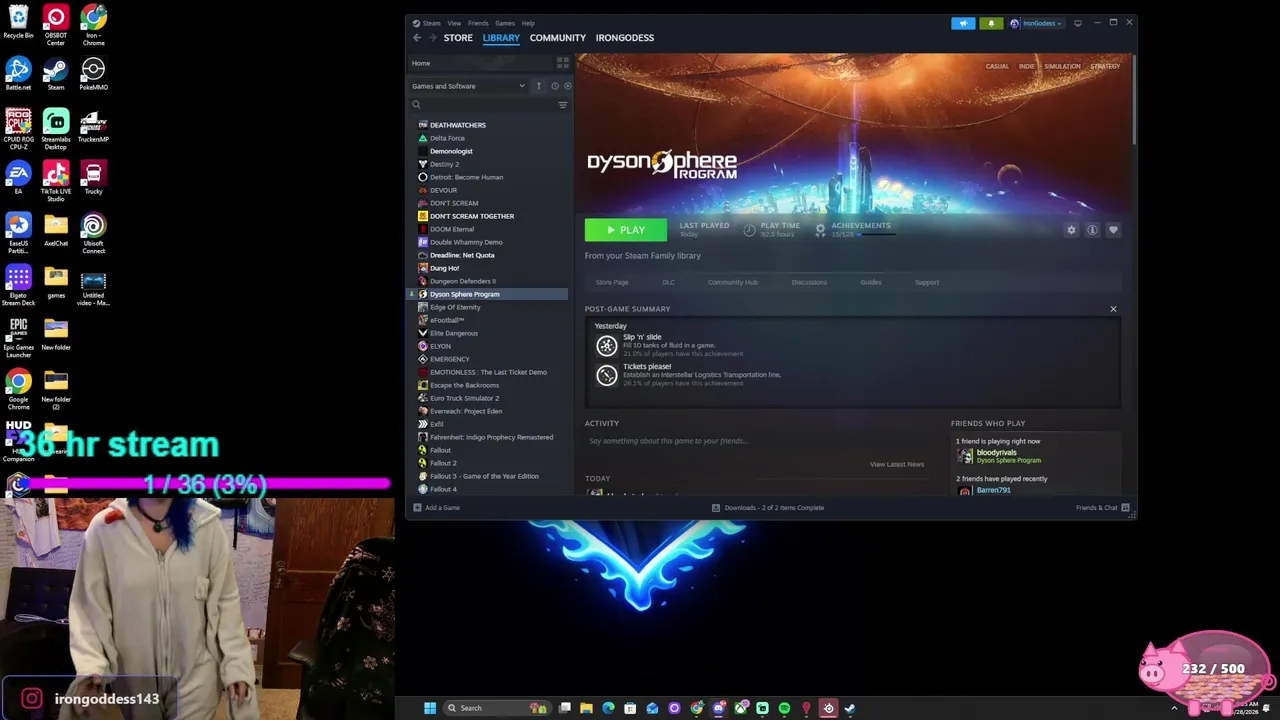1280x720 pixels.
Task: Open Elgato Stream Deck shortcut
Action: 18,285
